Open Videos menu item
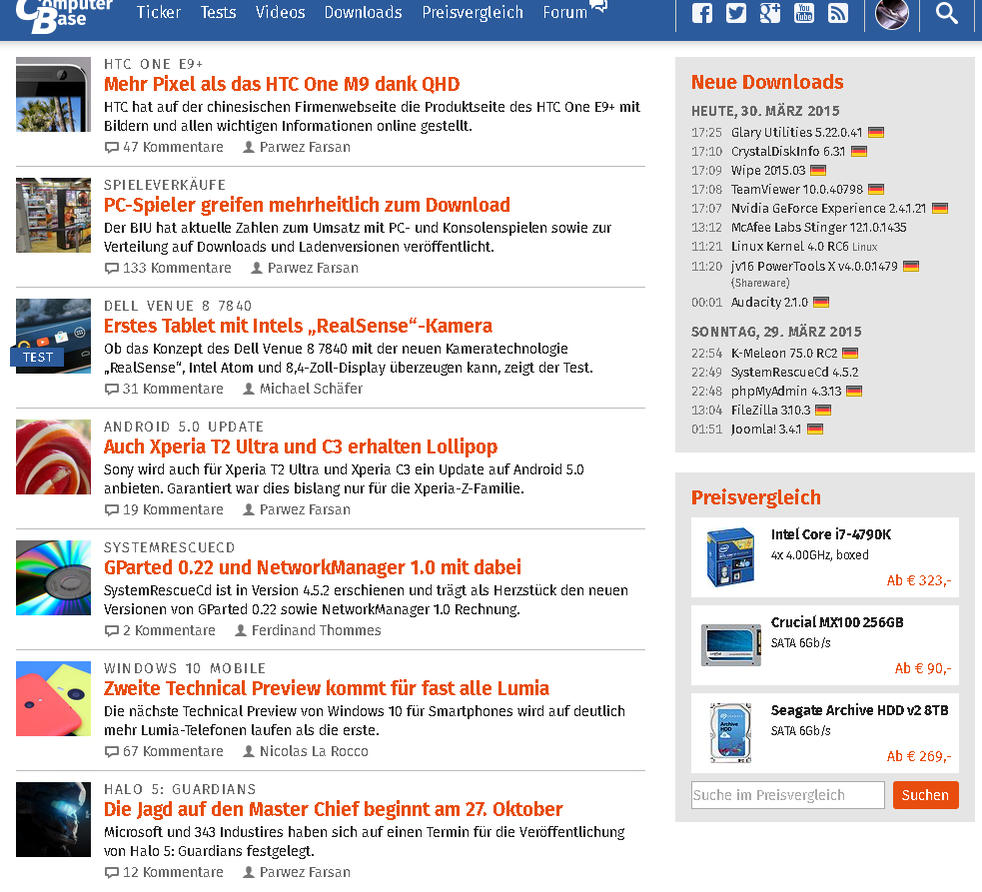This screenshot has width=982, height=892. 280,12
